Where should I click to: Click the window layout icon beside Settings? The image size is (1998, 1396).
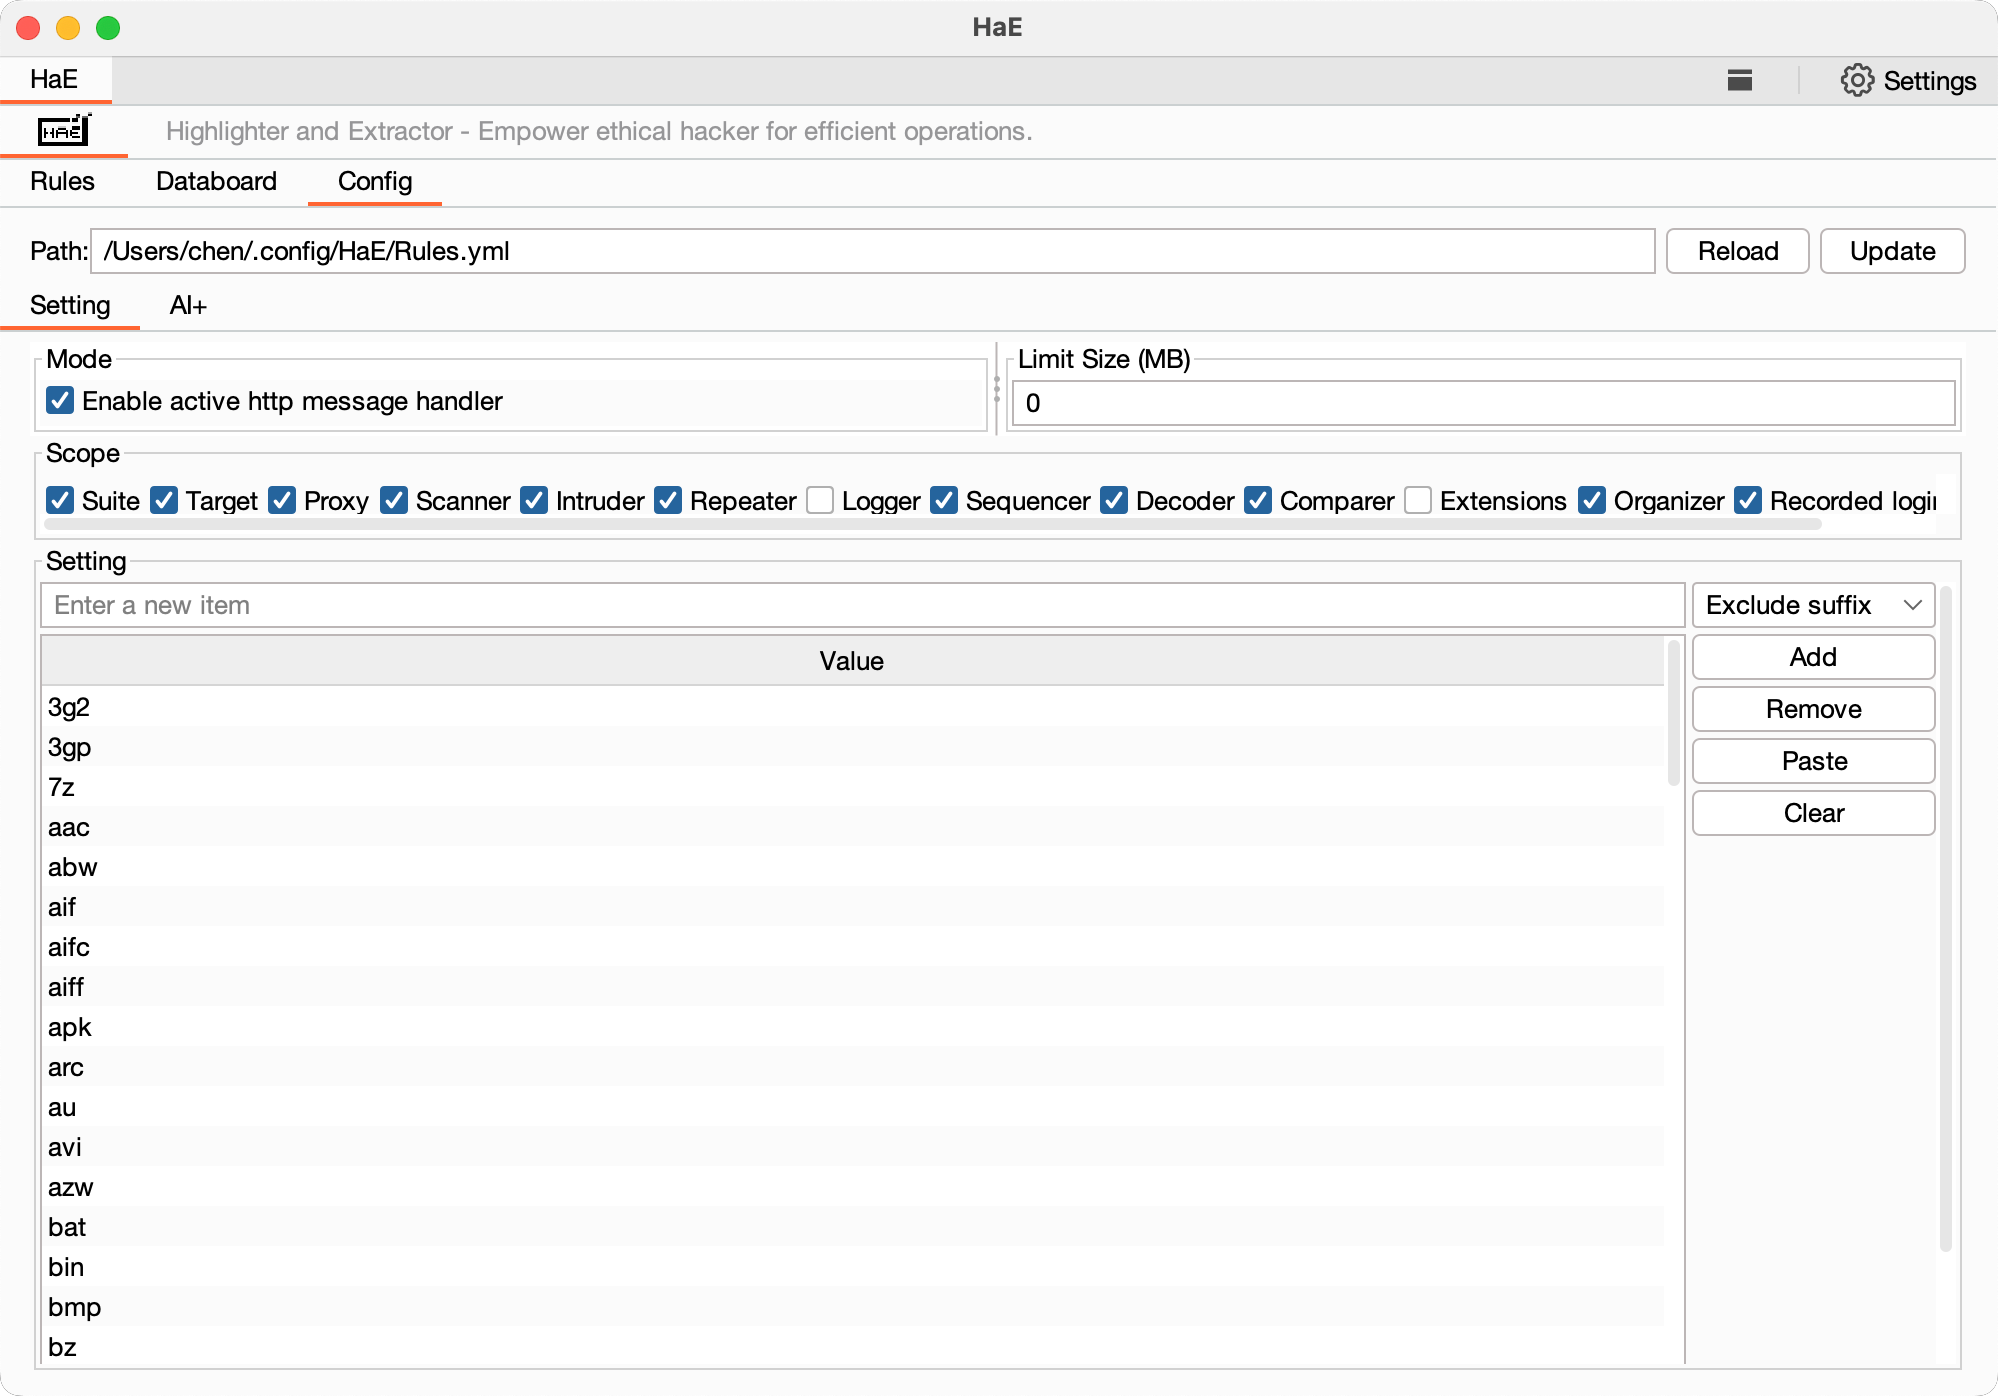coord(1740,81)
